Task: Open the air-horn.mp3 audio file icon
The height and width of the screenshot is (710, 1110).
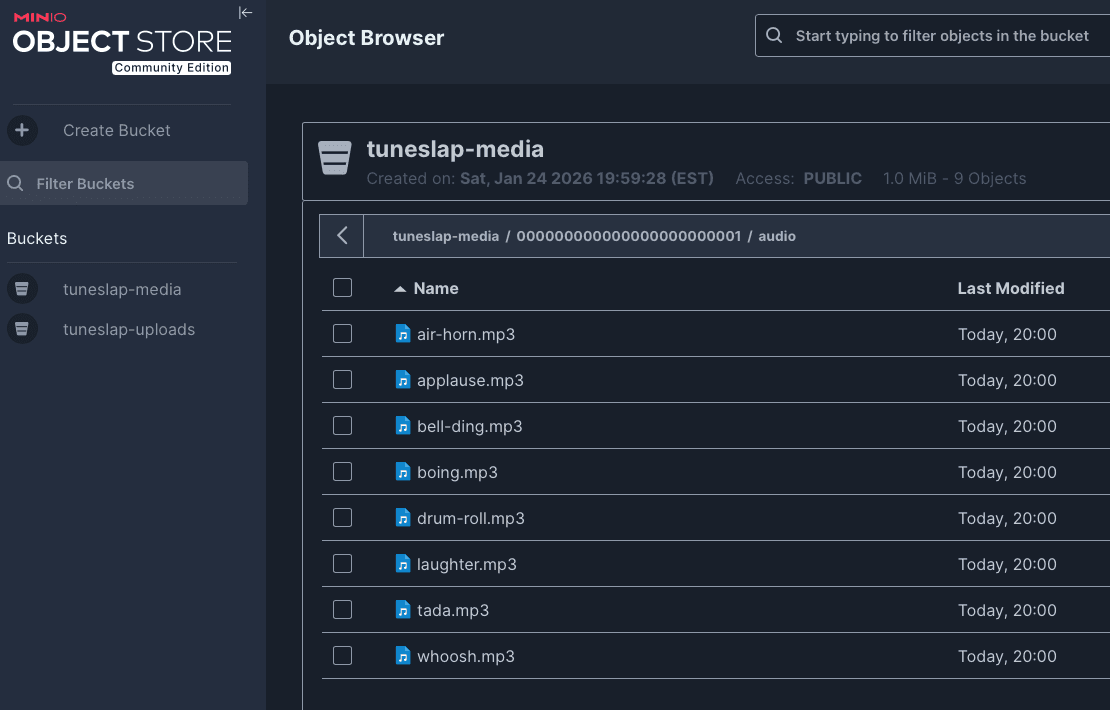Action: [403, 333]
